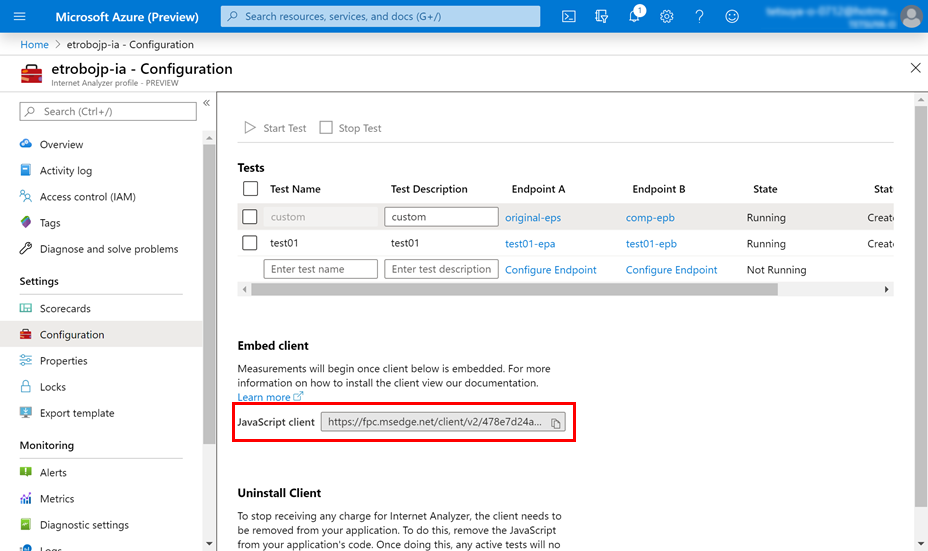Viewport: 928px width, 551px height.
Task: Click the Start Test play icon
Action: [x=250, y=128]
